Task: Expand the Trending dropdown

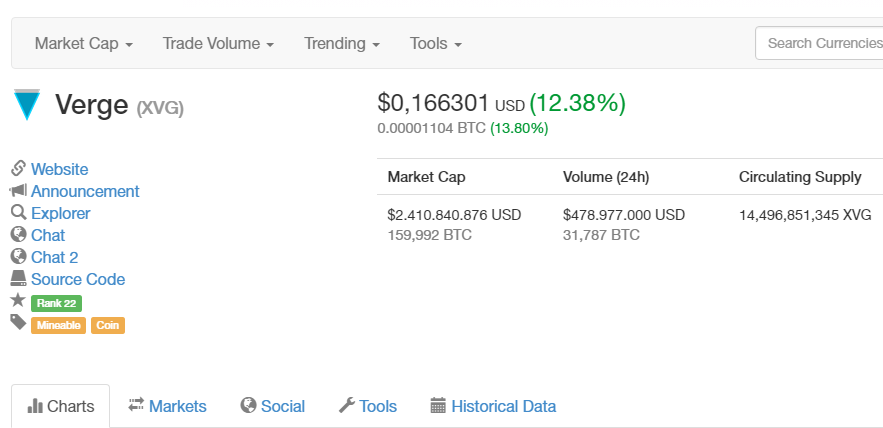Action: (x=342, y=44)
